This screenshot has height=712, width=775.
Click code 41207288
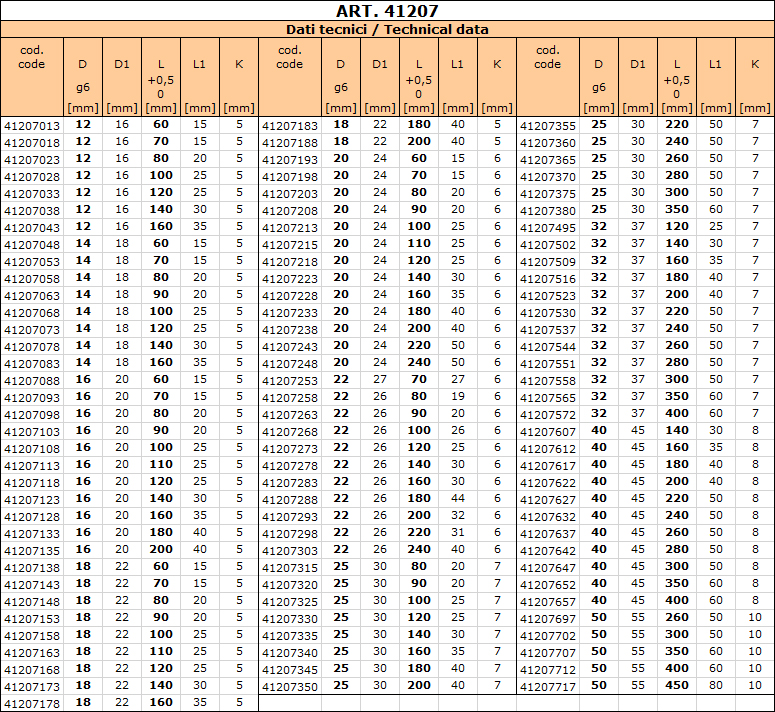tap(290, 500)
